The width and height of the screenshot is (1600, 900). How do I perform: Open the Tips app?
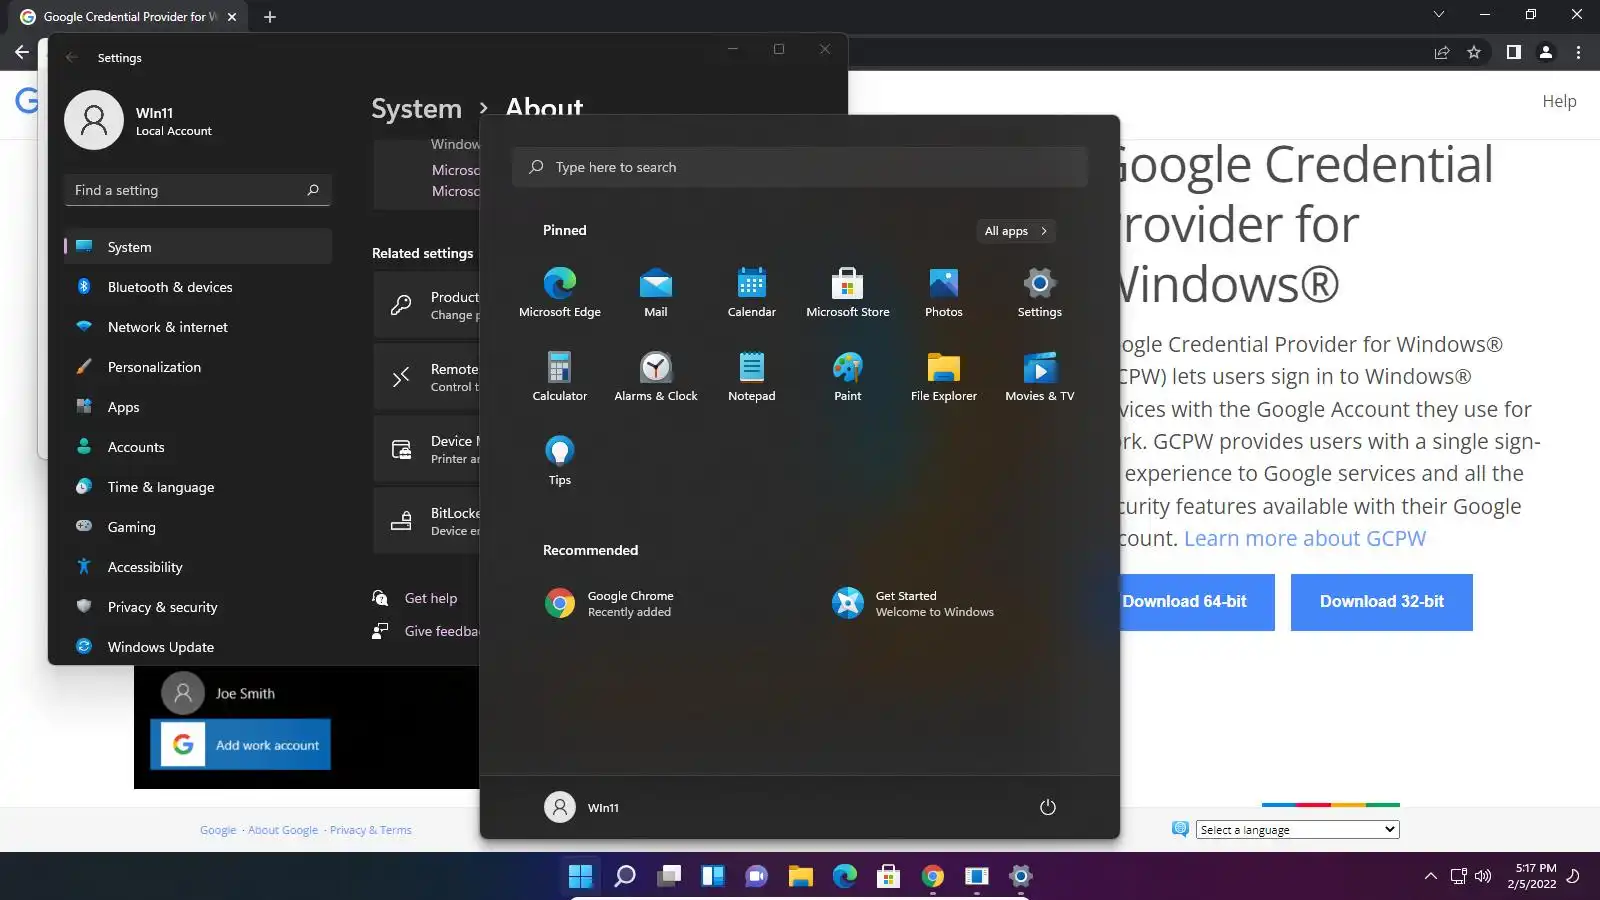[x=560, y=460]
